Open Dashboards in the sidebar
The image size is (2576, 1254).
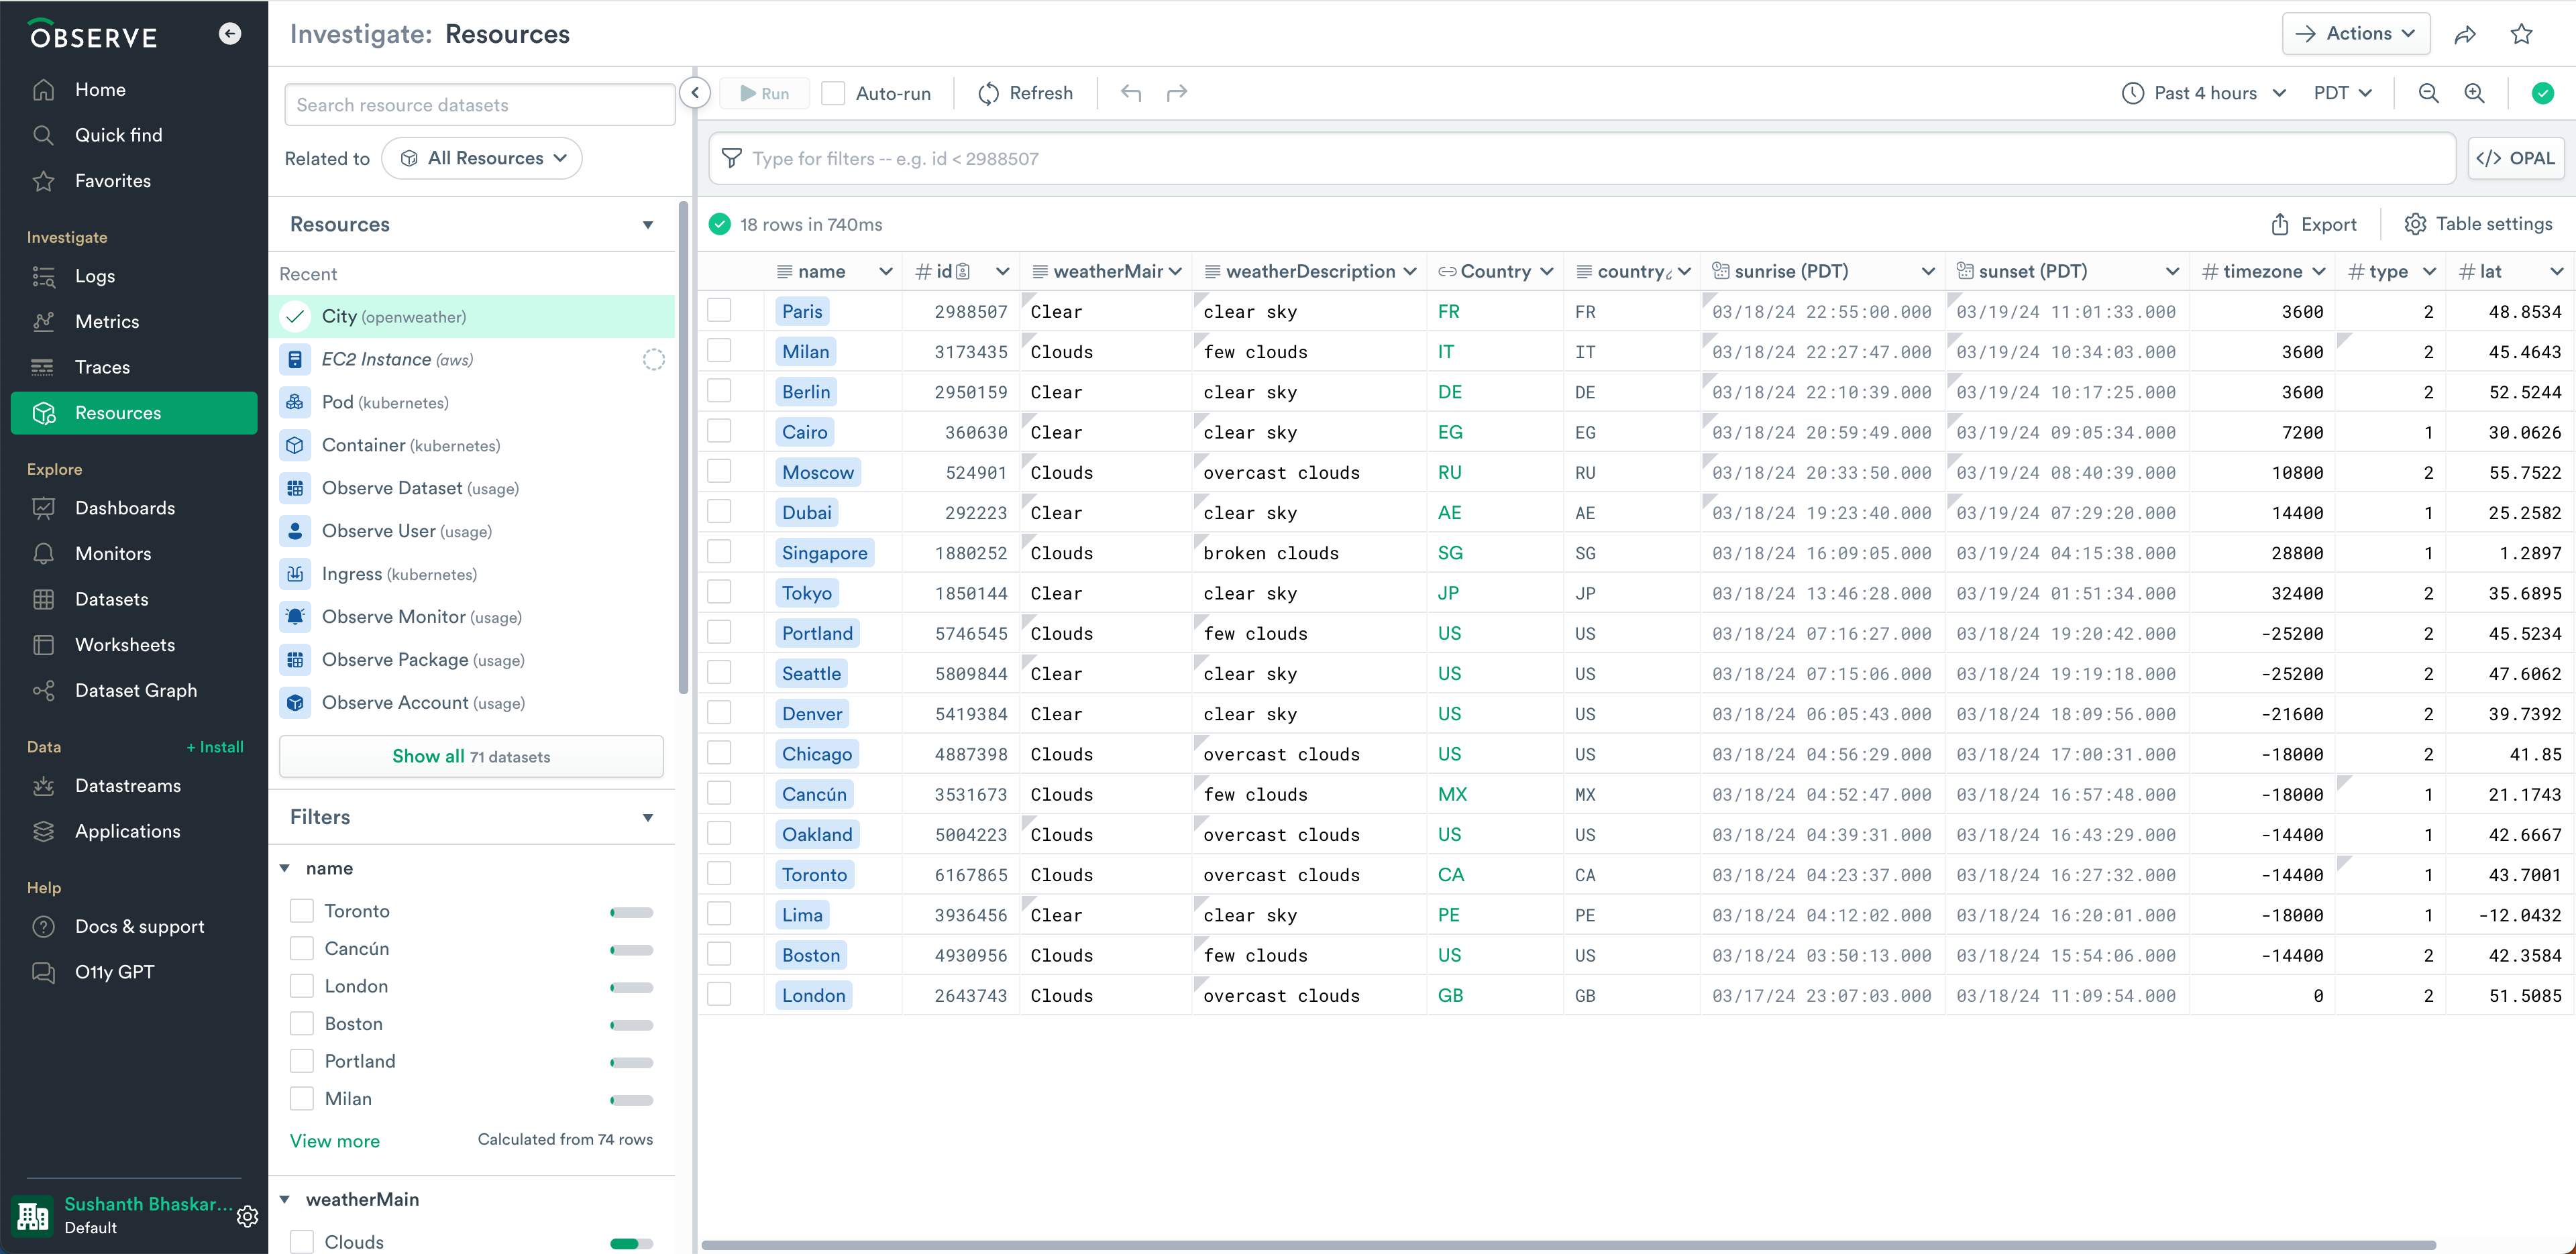coord(125,508)
